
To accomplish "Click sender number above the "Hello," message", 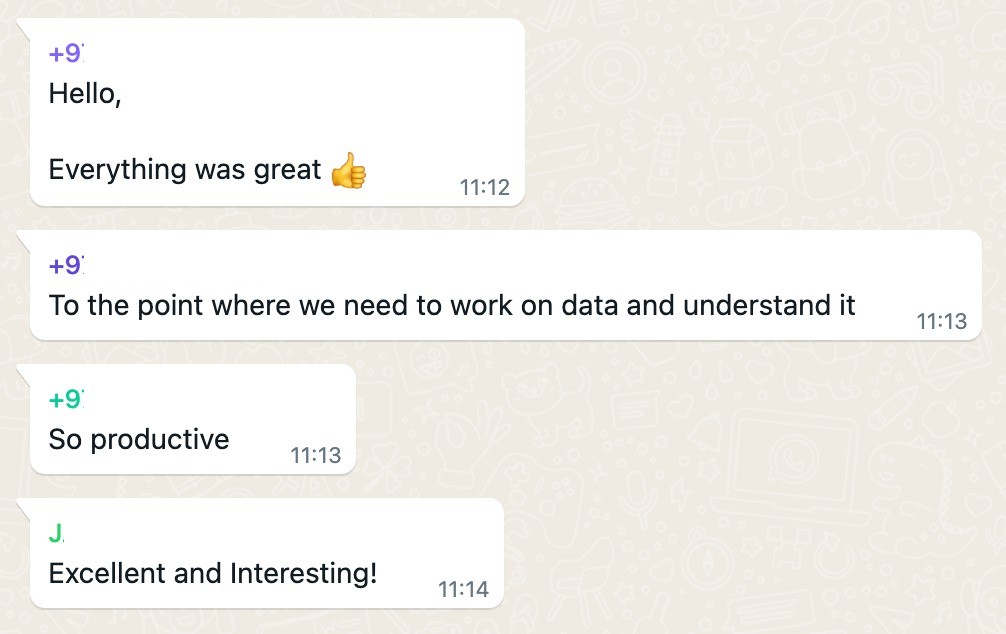I will pyautogui.click(x=66, y=55).
